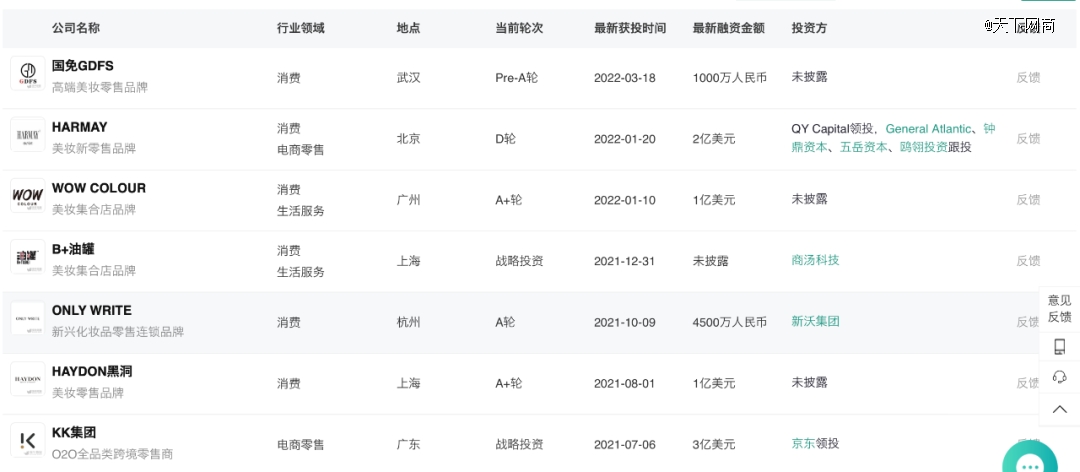
Task: Select the 最新融资金额 column header
Action: [729, 28]
